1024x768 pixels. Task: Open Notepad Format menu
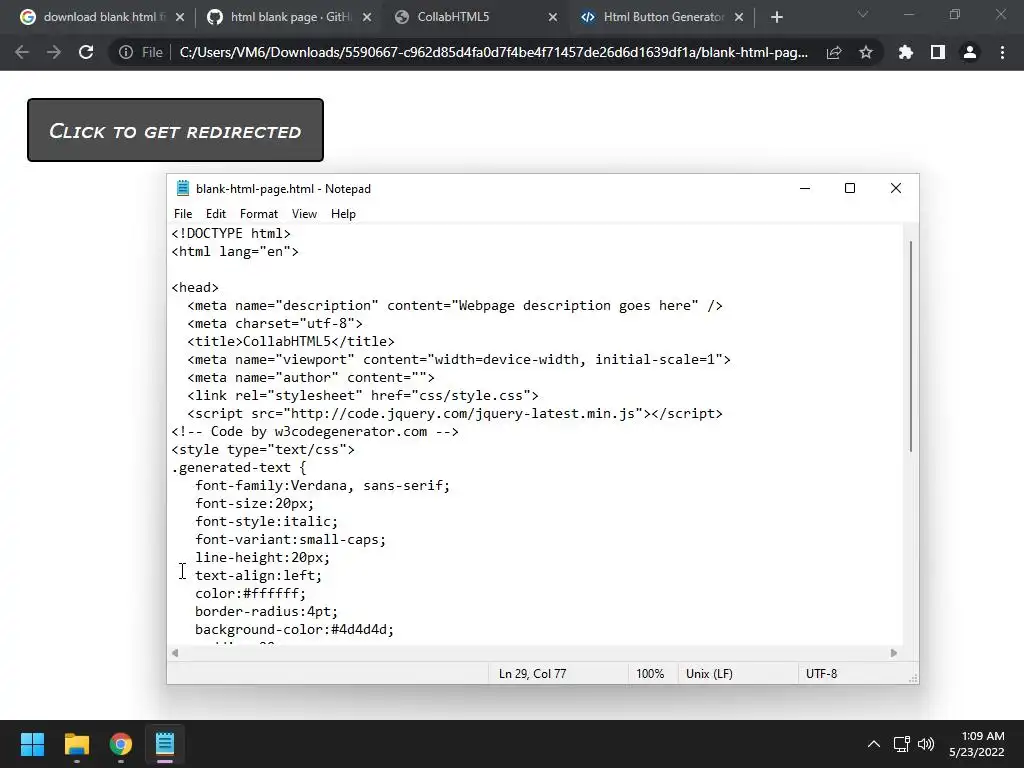tap(259, 214)
